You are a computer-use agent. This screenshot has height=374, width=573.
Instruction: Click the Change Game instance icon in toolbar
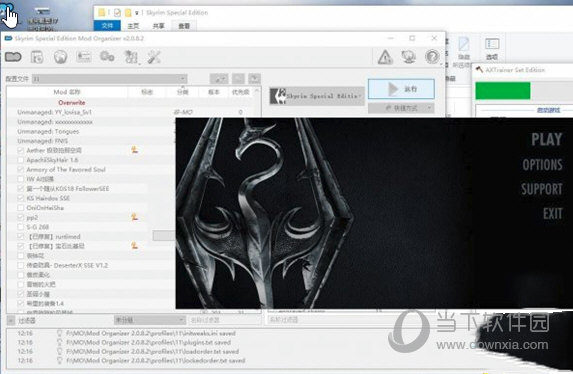click(13, 57)
